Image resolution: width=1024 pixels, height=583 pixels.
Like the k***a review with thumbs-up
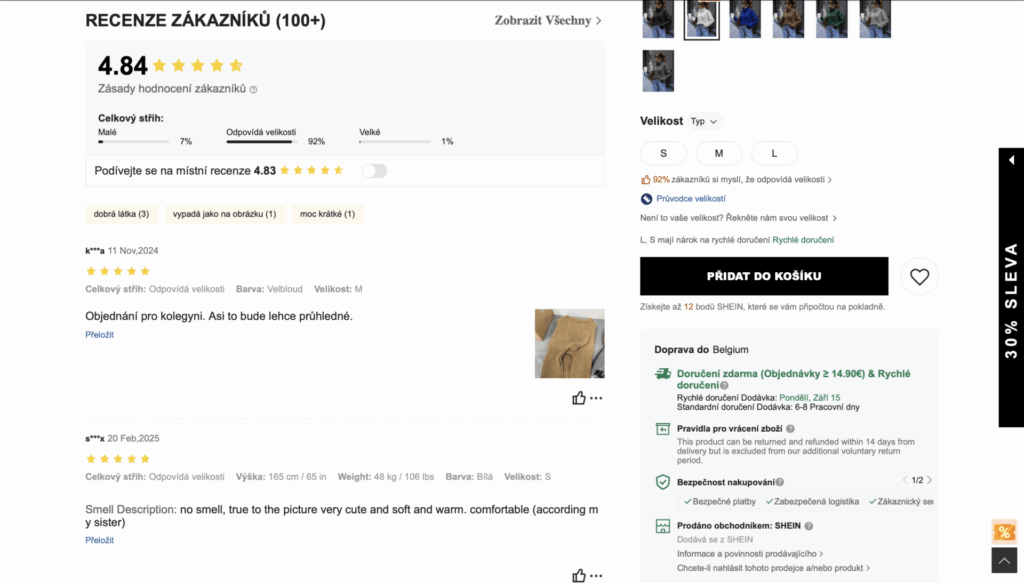579,398
